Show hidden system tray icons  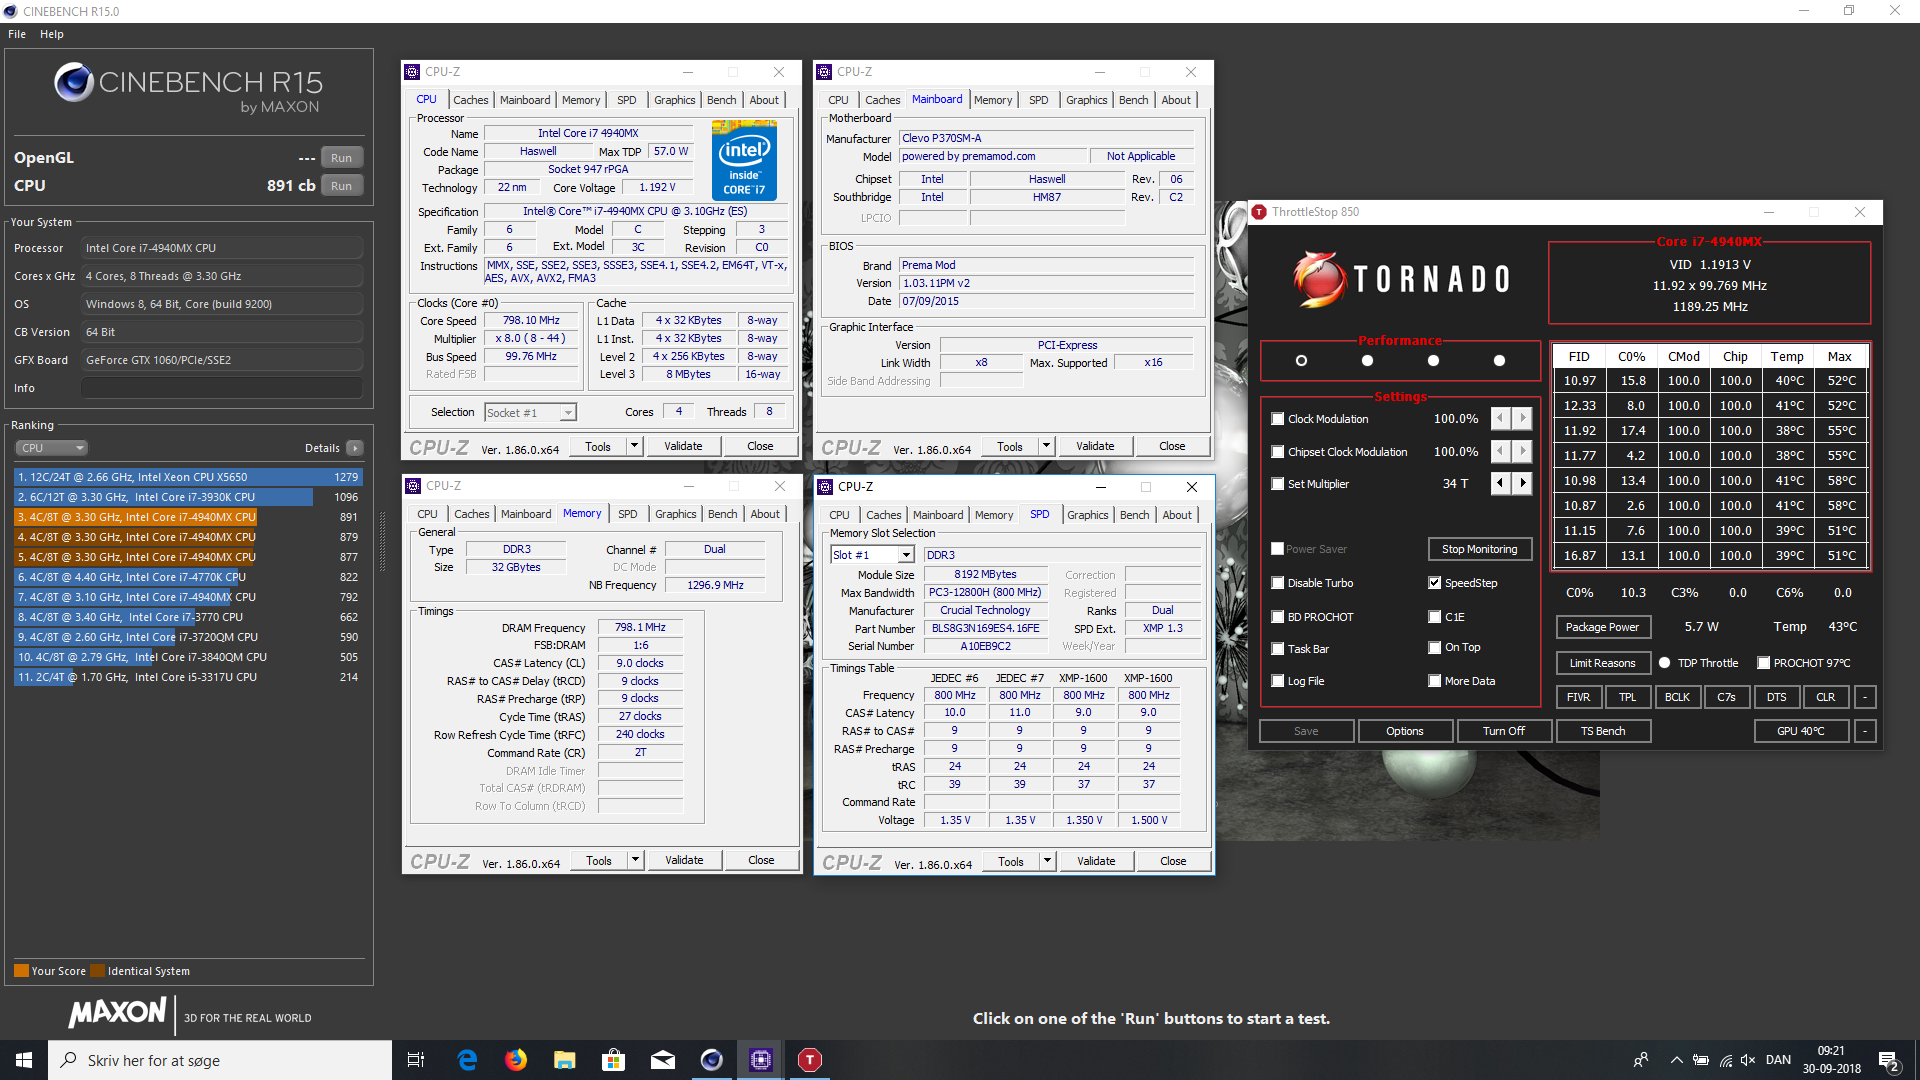coord(1677,1060)
